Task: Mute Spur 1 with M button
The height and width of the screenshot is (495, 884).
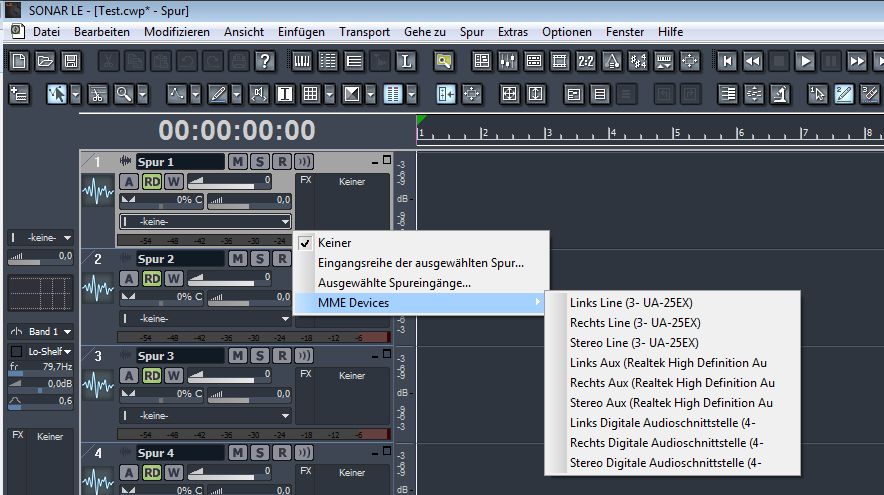Action: click(x=238, y=162)
